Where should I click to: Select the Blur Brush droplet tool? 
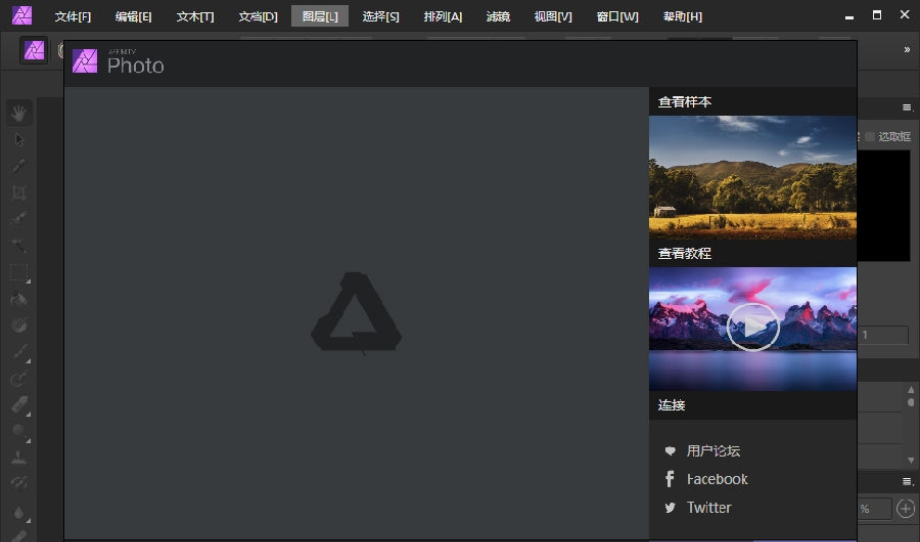click(x=19, y=512)
